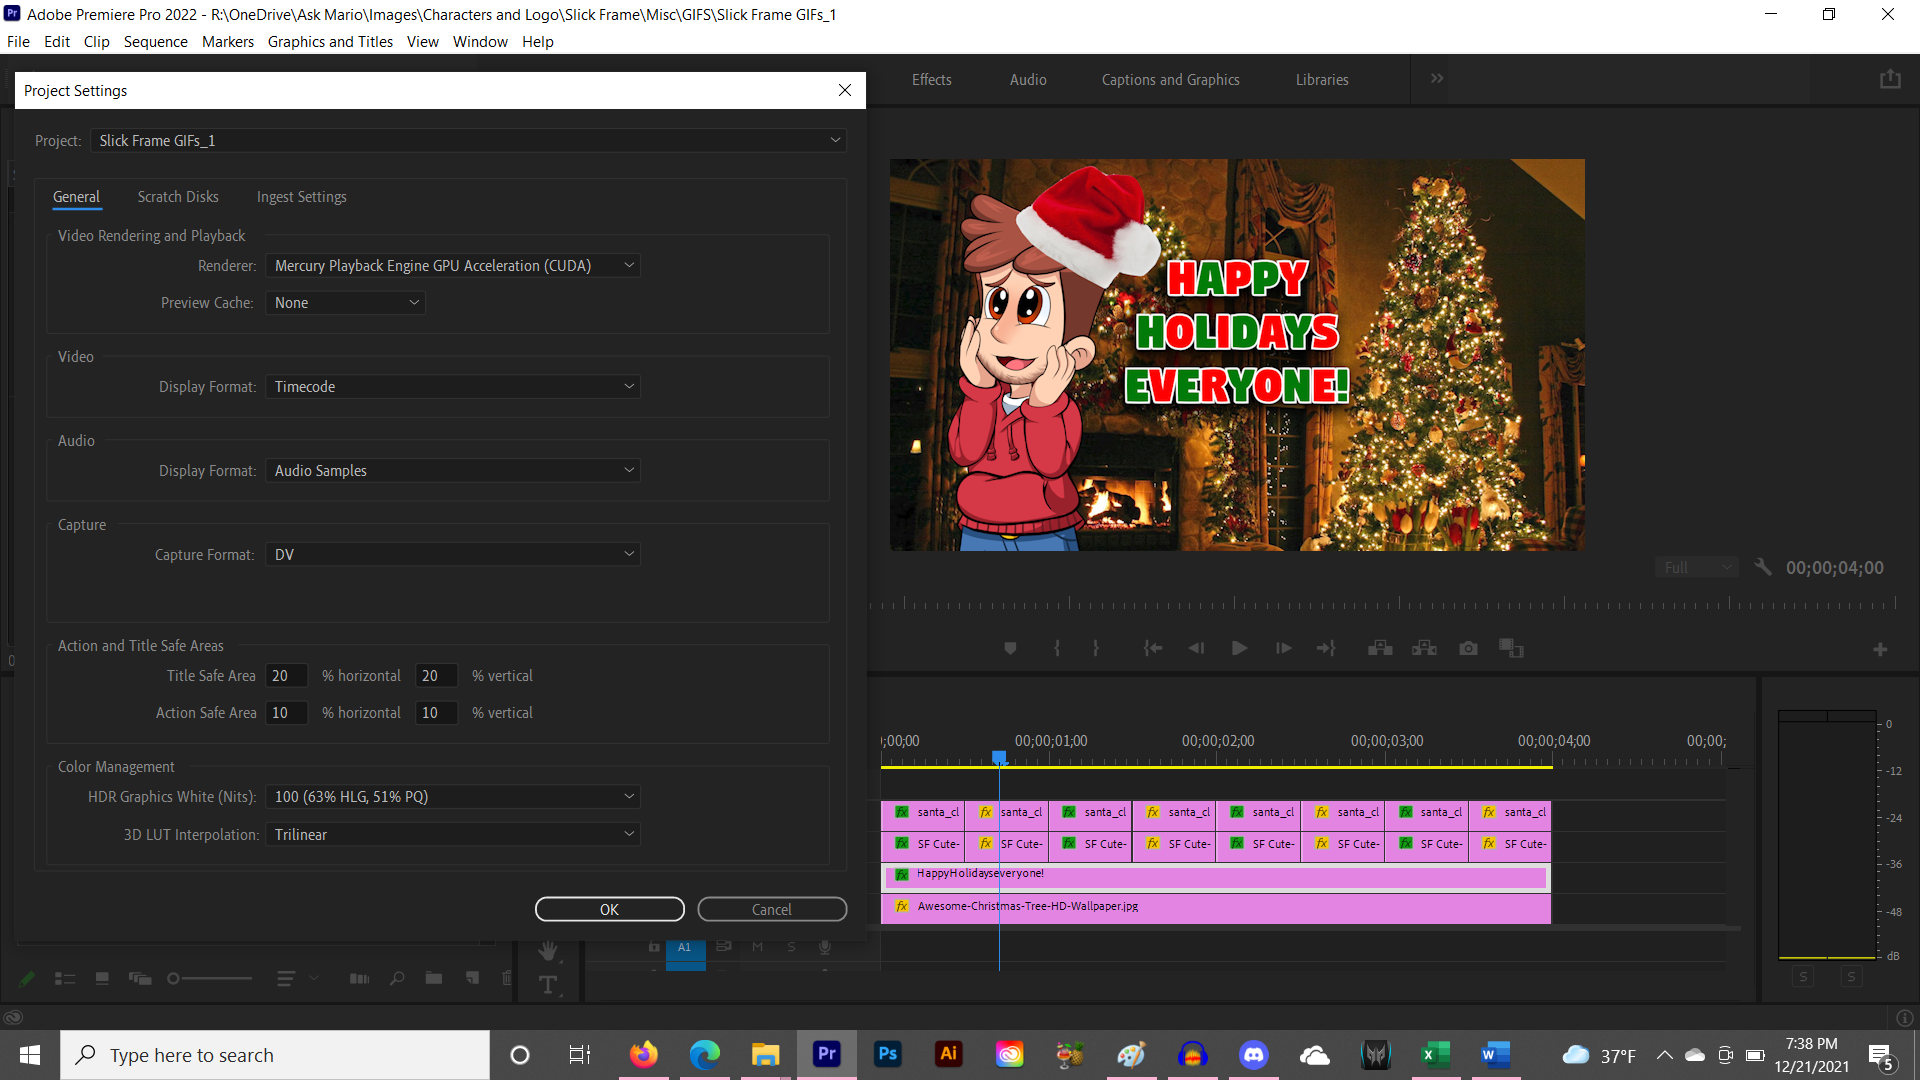
Task: Click the Export Frame camera icon
Action: point(1468,647)
